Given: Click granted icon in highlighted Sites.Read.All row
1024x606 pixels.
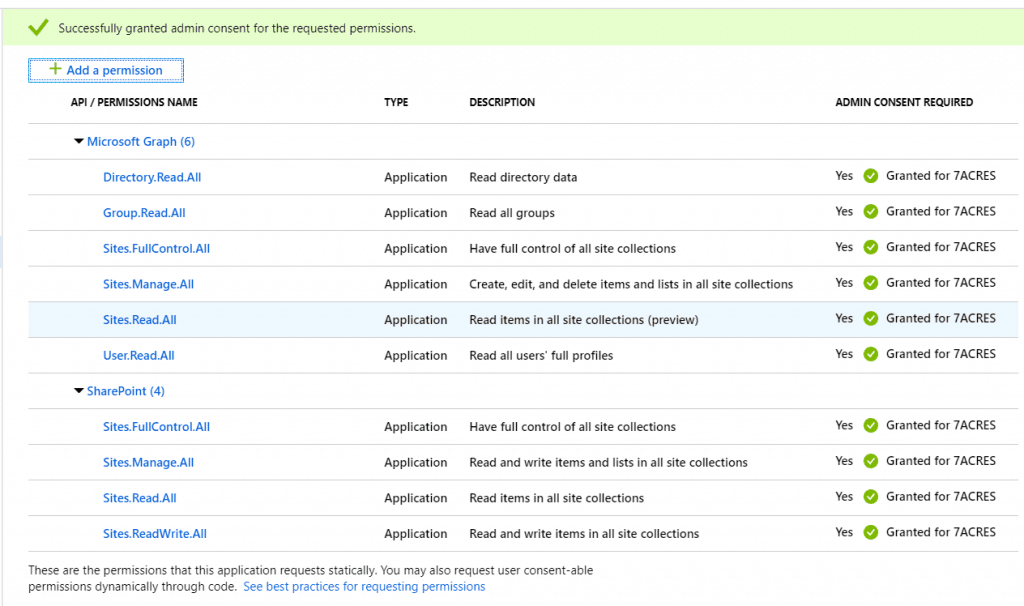Looking at the screenshot, I should (870, 319).
